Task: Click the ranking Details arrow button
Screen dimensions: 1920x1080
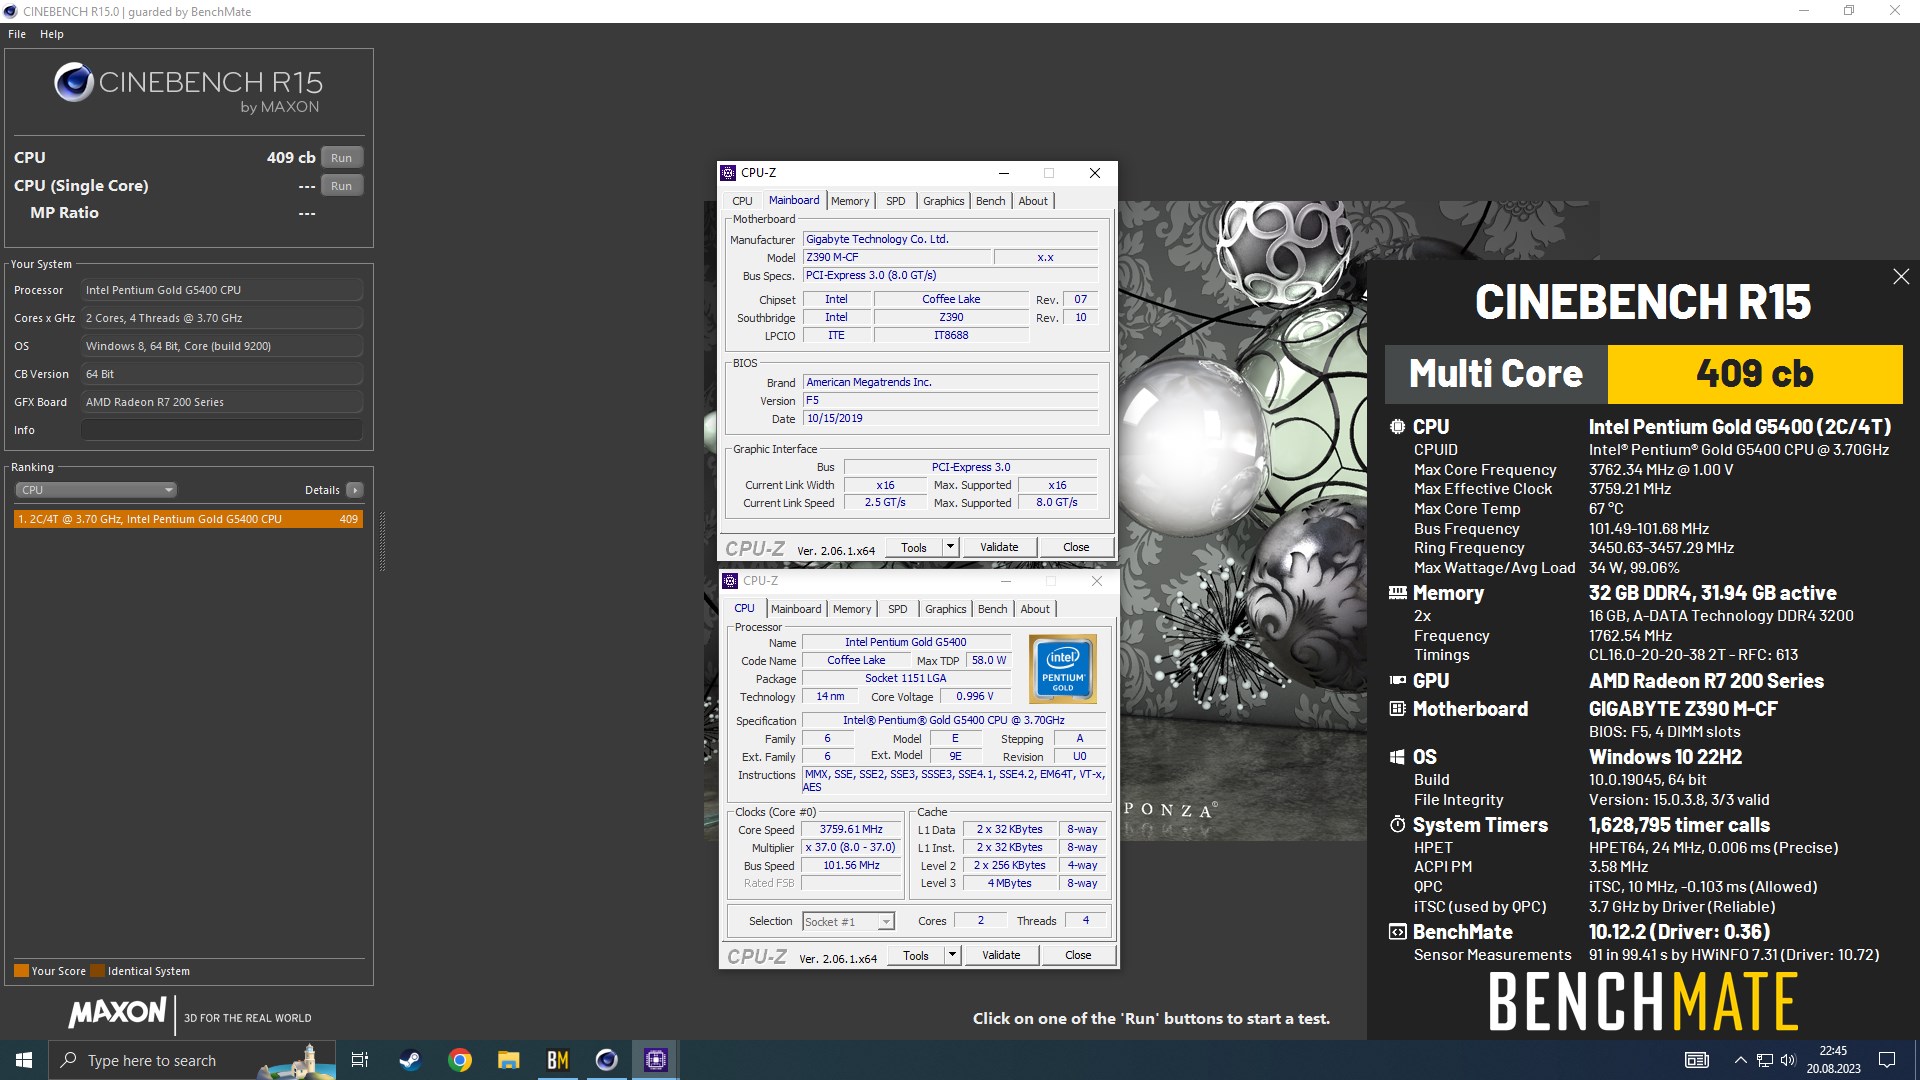Action: [355, 490]
